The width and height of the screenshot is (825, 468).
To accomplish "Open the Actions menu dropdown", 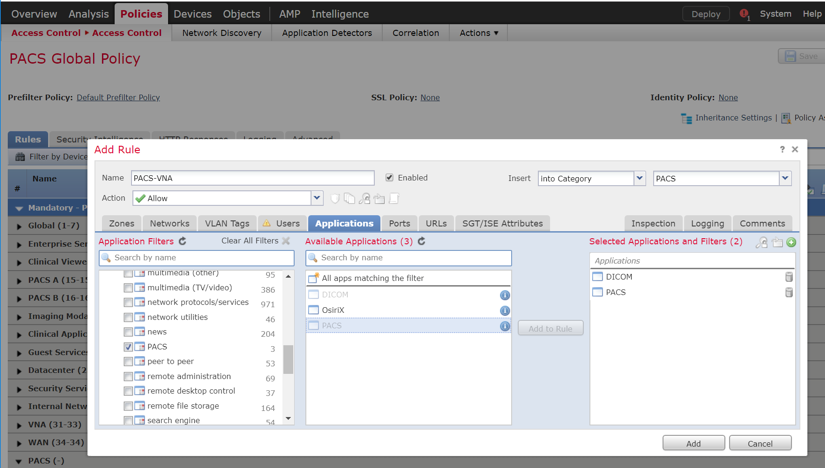I will [479, 33].
